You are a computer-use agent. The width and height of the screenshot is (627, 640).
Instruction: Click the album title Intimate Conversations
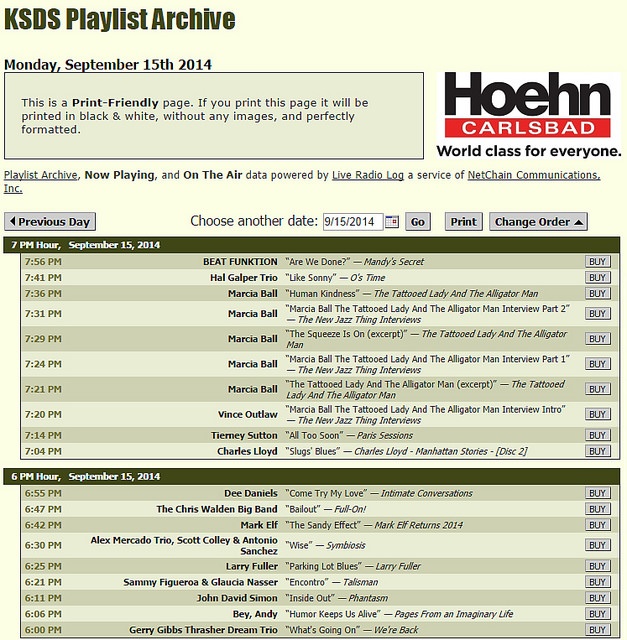[427, 493]
